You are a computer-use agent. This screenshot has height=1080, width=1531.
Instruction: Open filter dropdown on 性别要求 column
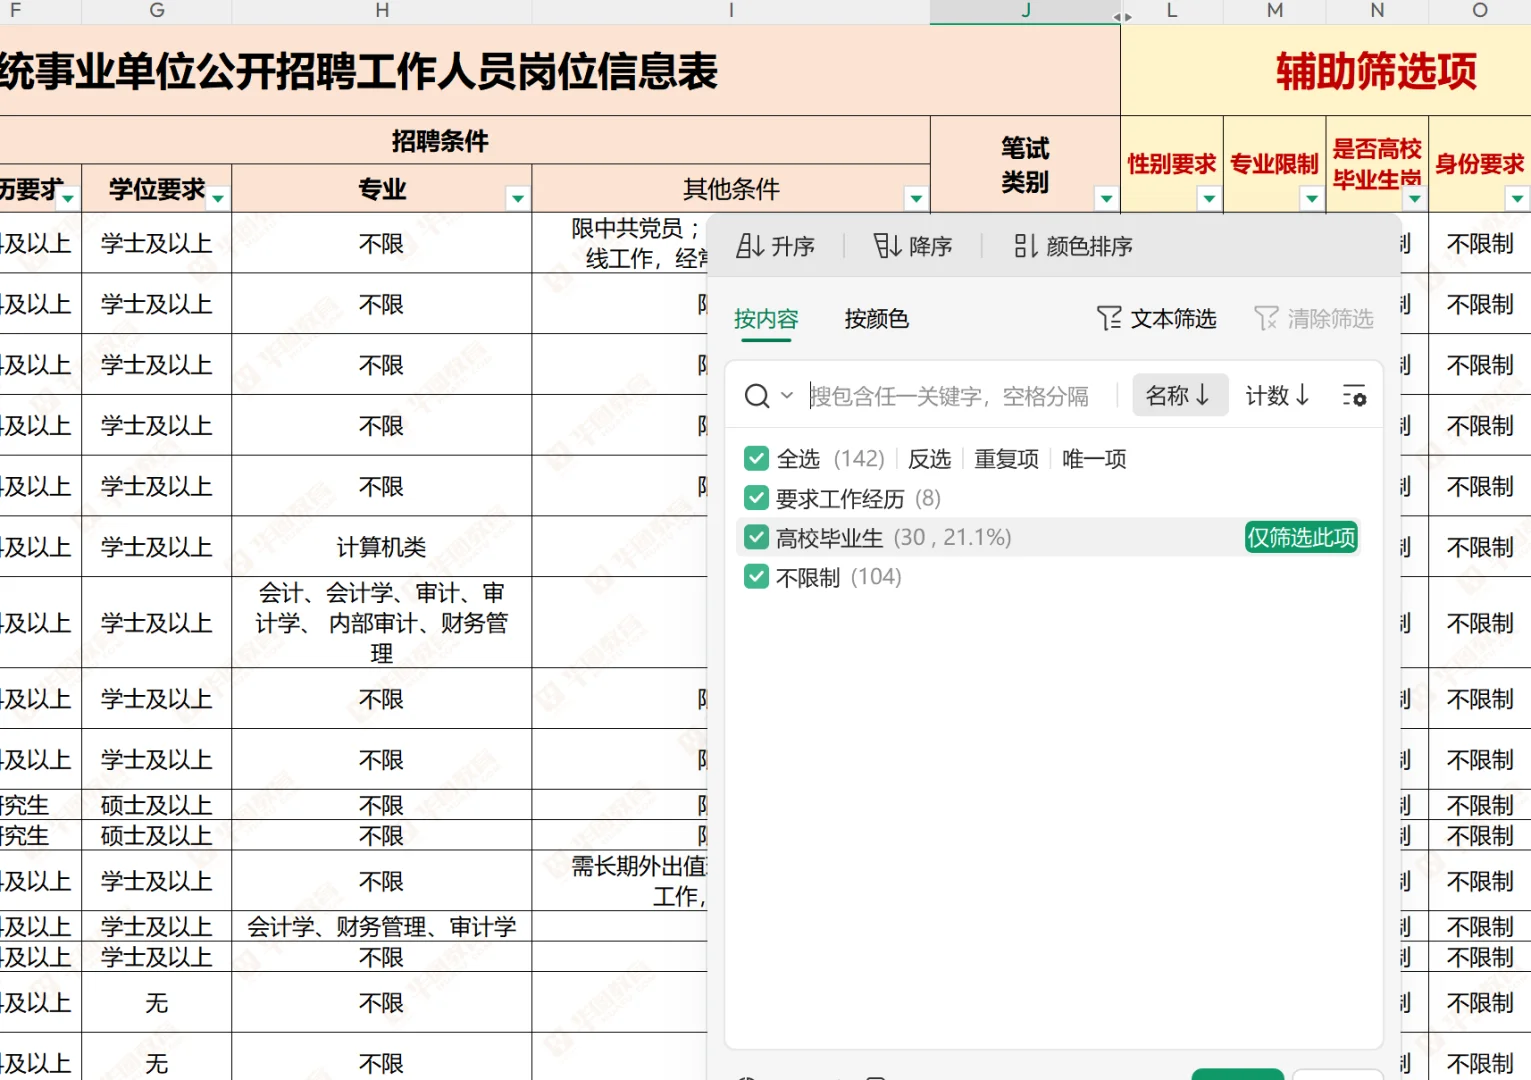click(1209, 199)
